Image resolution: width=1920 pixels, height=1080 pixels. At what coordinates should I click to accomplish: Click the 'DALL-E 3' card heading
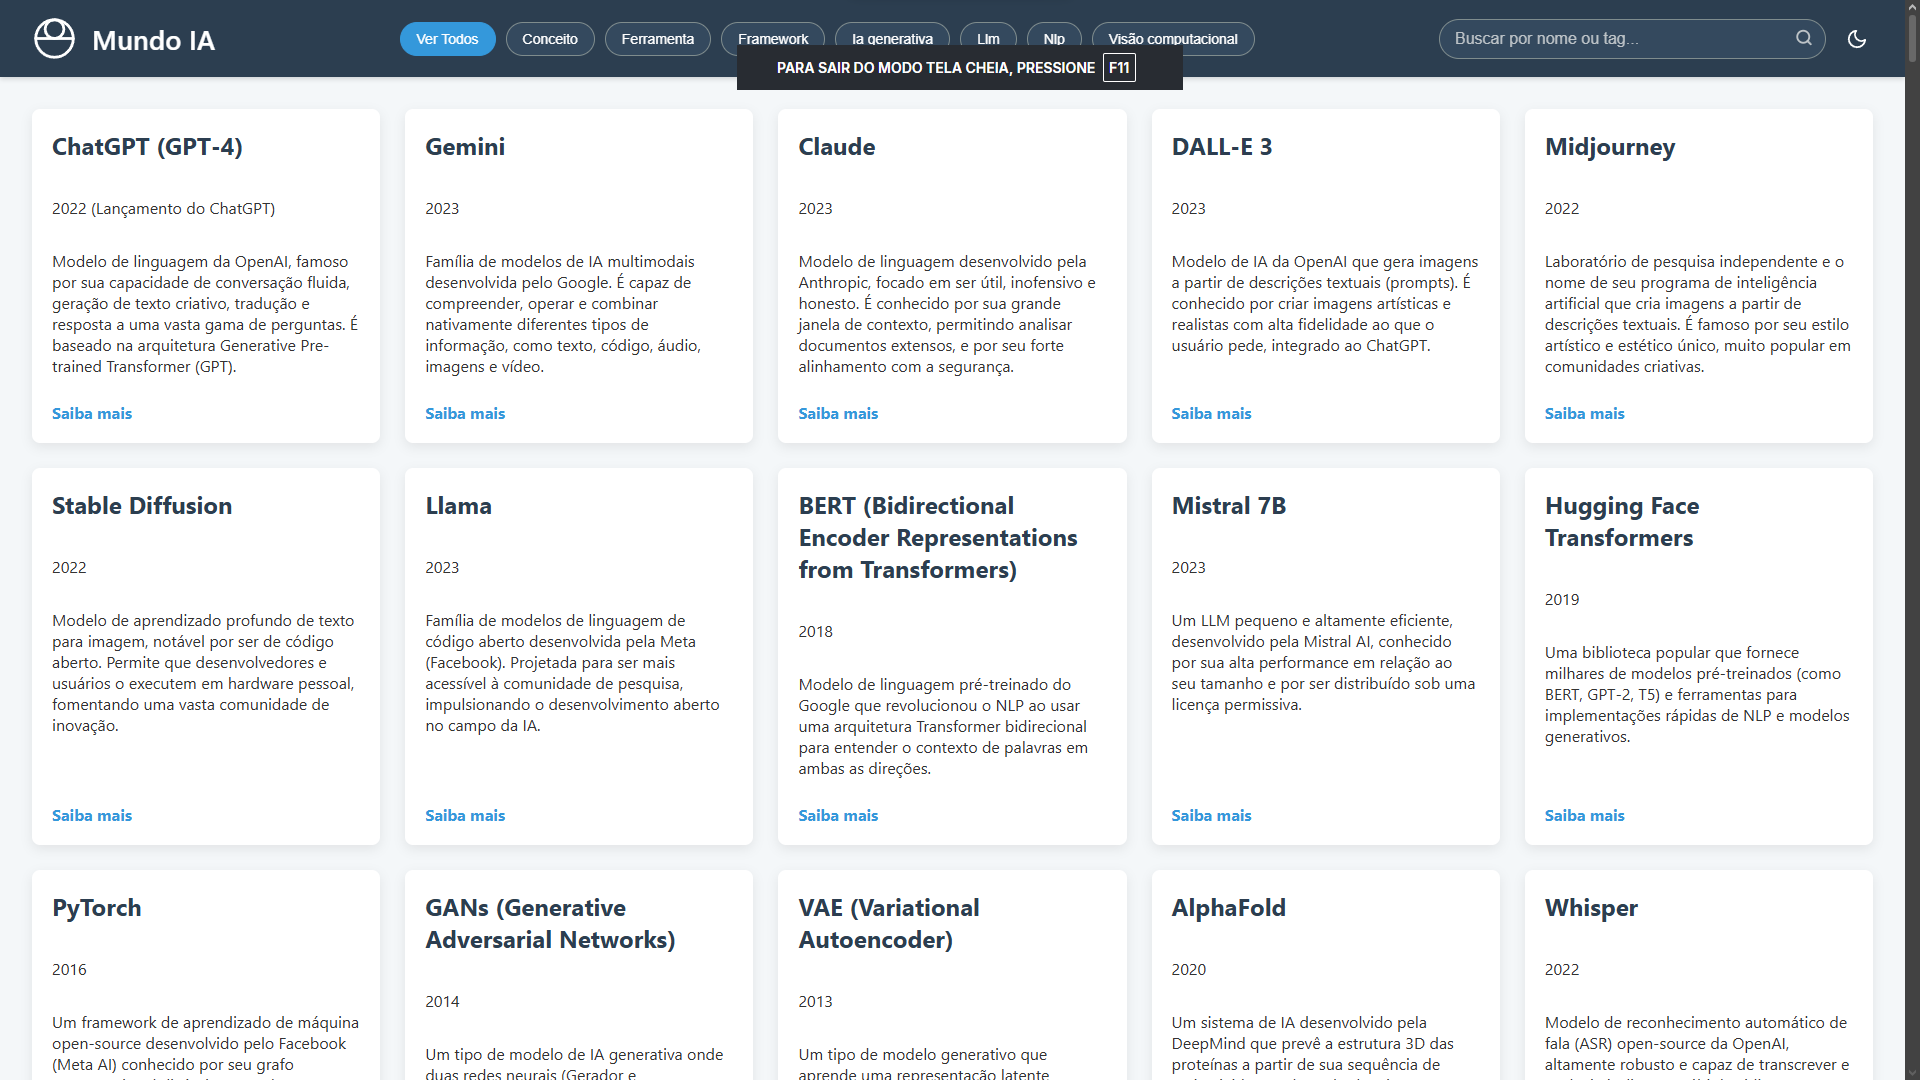point(1222,147)
